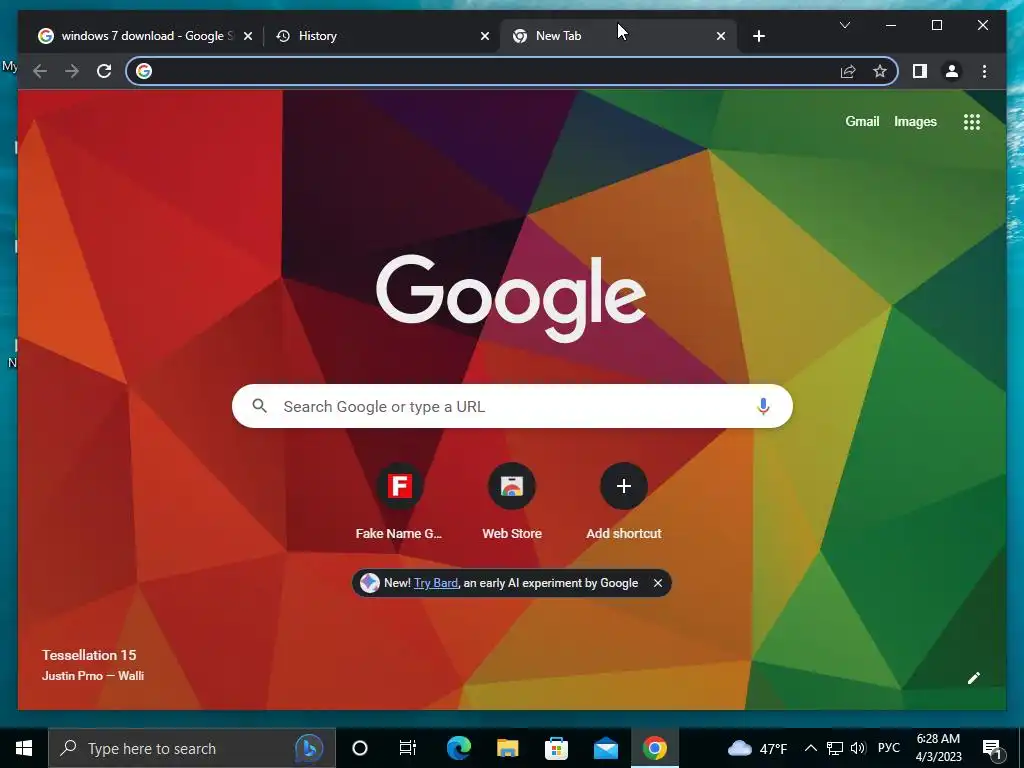Open the Gmail link
1024x768 pixels.
click(862, 121)
